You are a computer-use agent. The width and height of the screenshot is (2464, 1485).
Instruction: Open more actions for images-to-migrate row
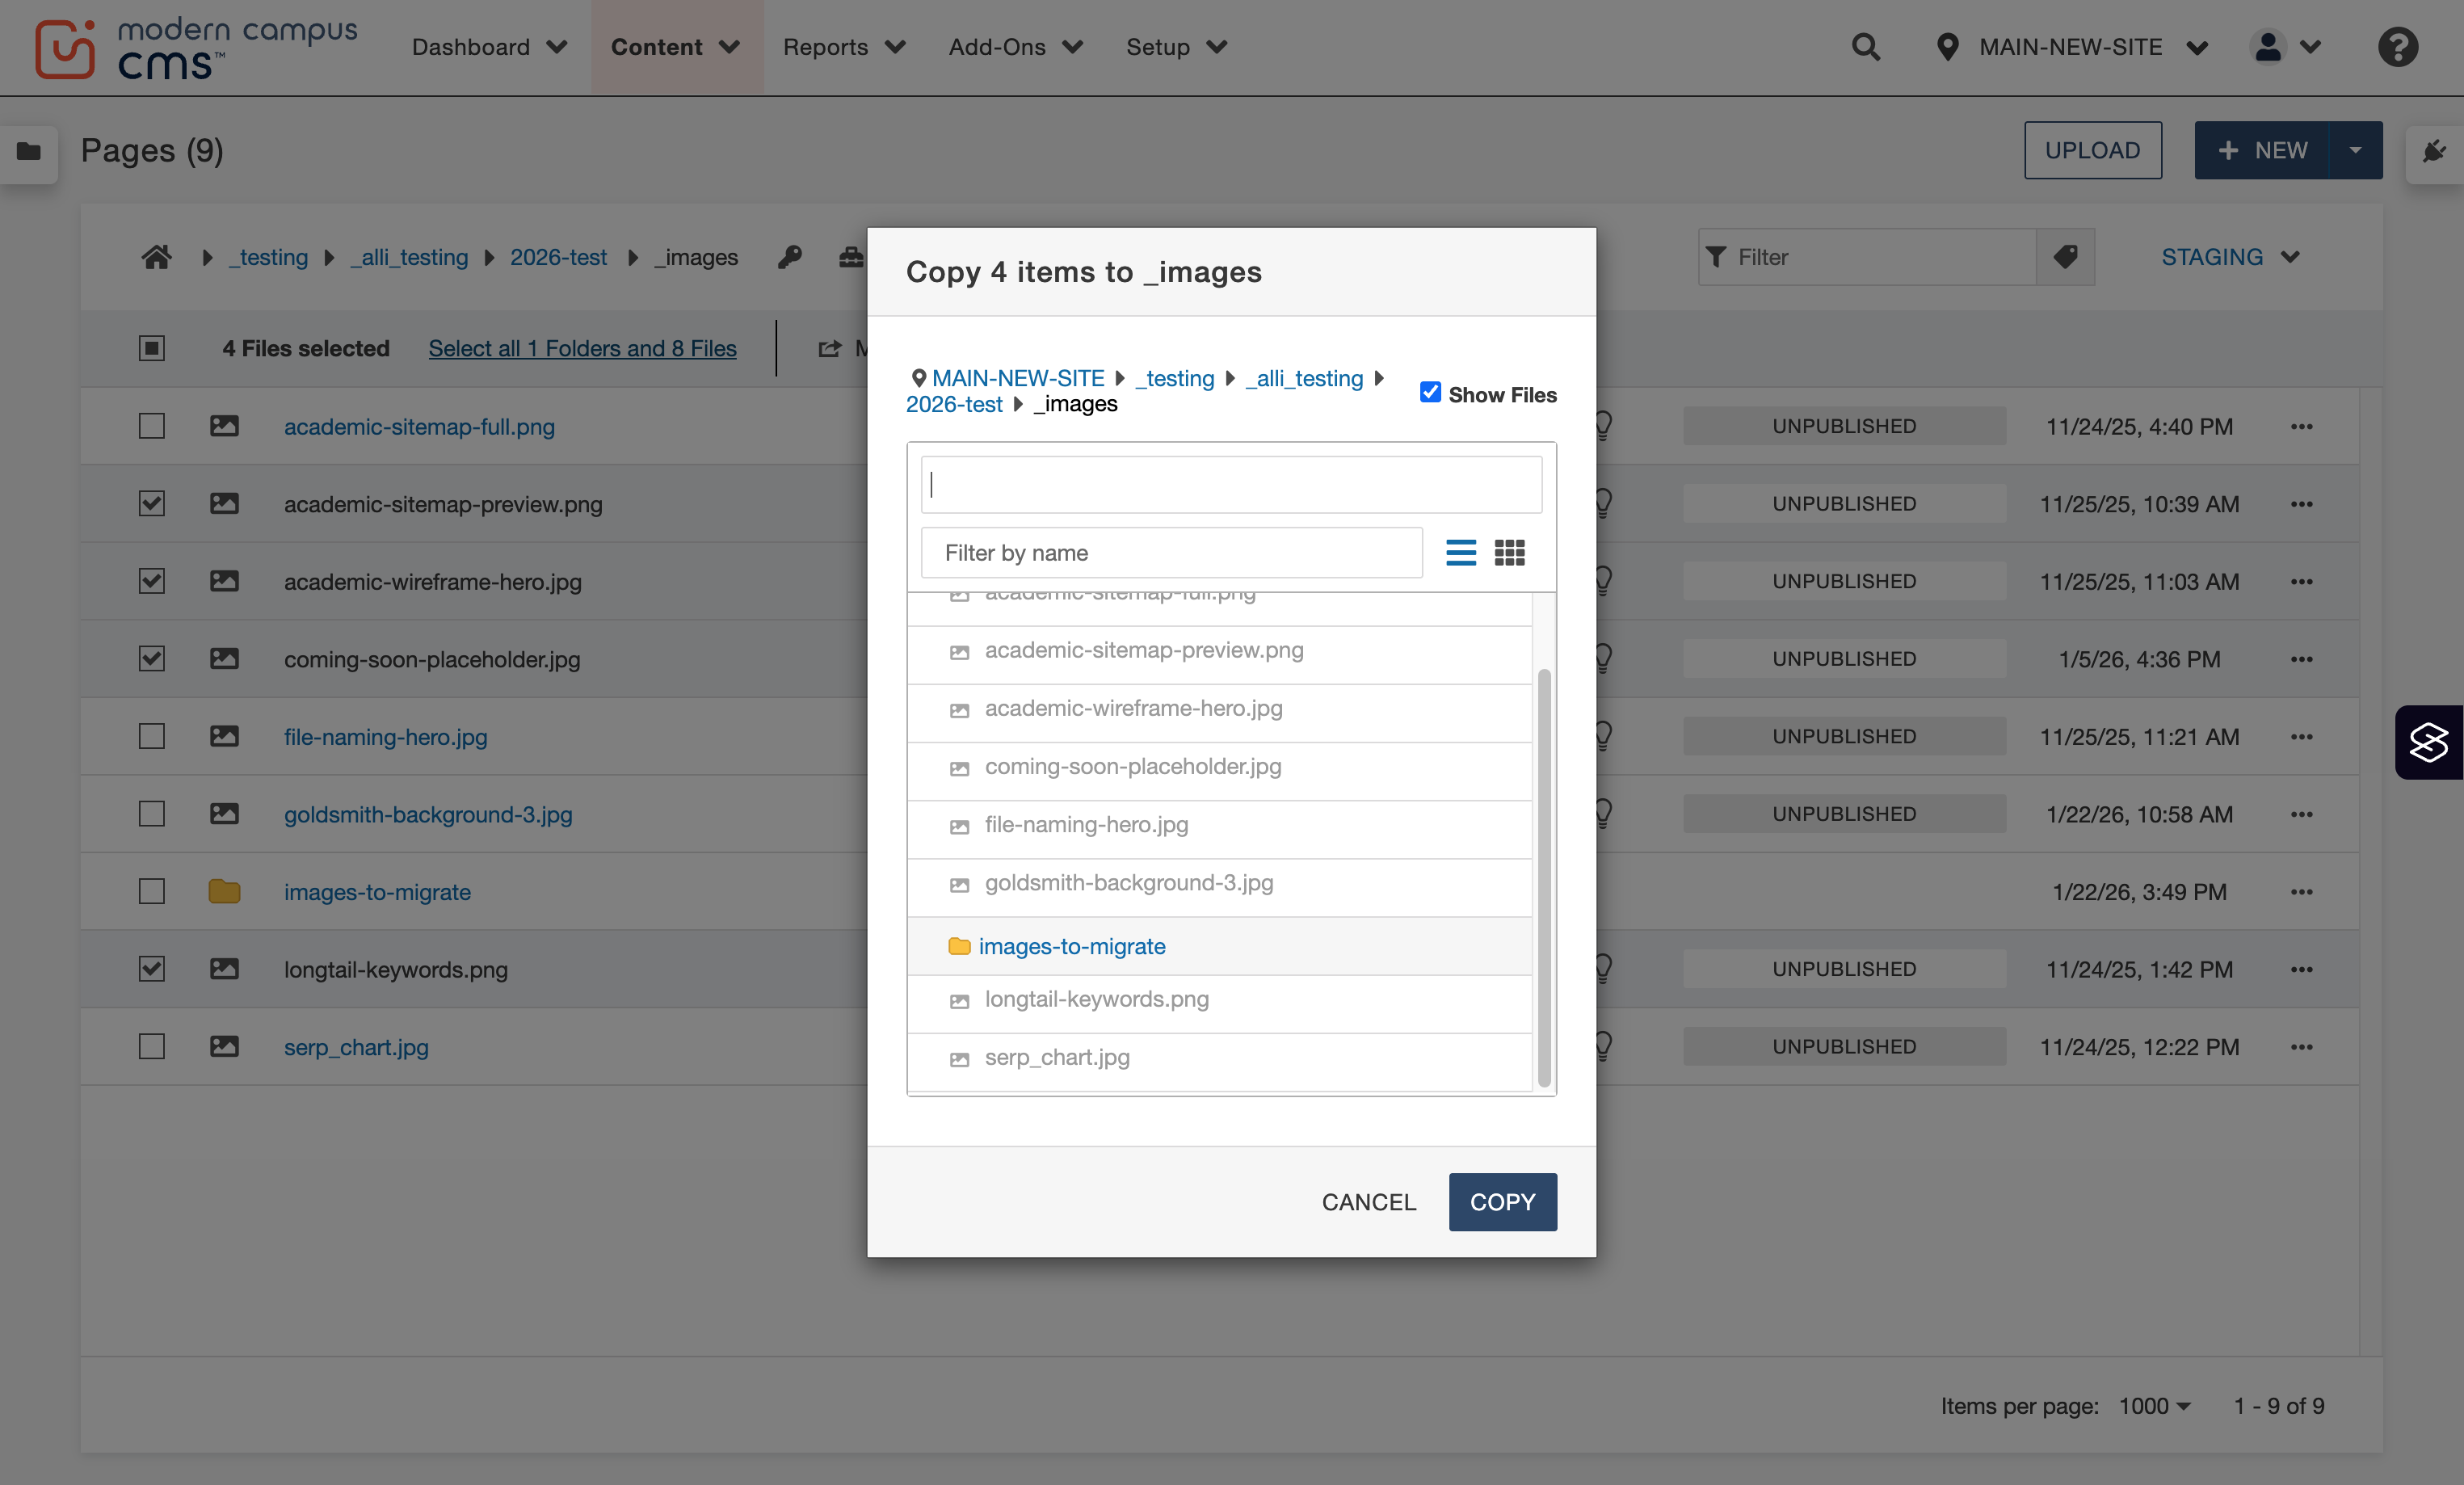coord(2301,892)
